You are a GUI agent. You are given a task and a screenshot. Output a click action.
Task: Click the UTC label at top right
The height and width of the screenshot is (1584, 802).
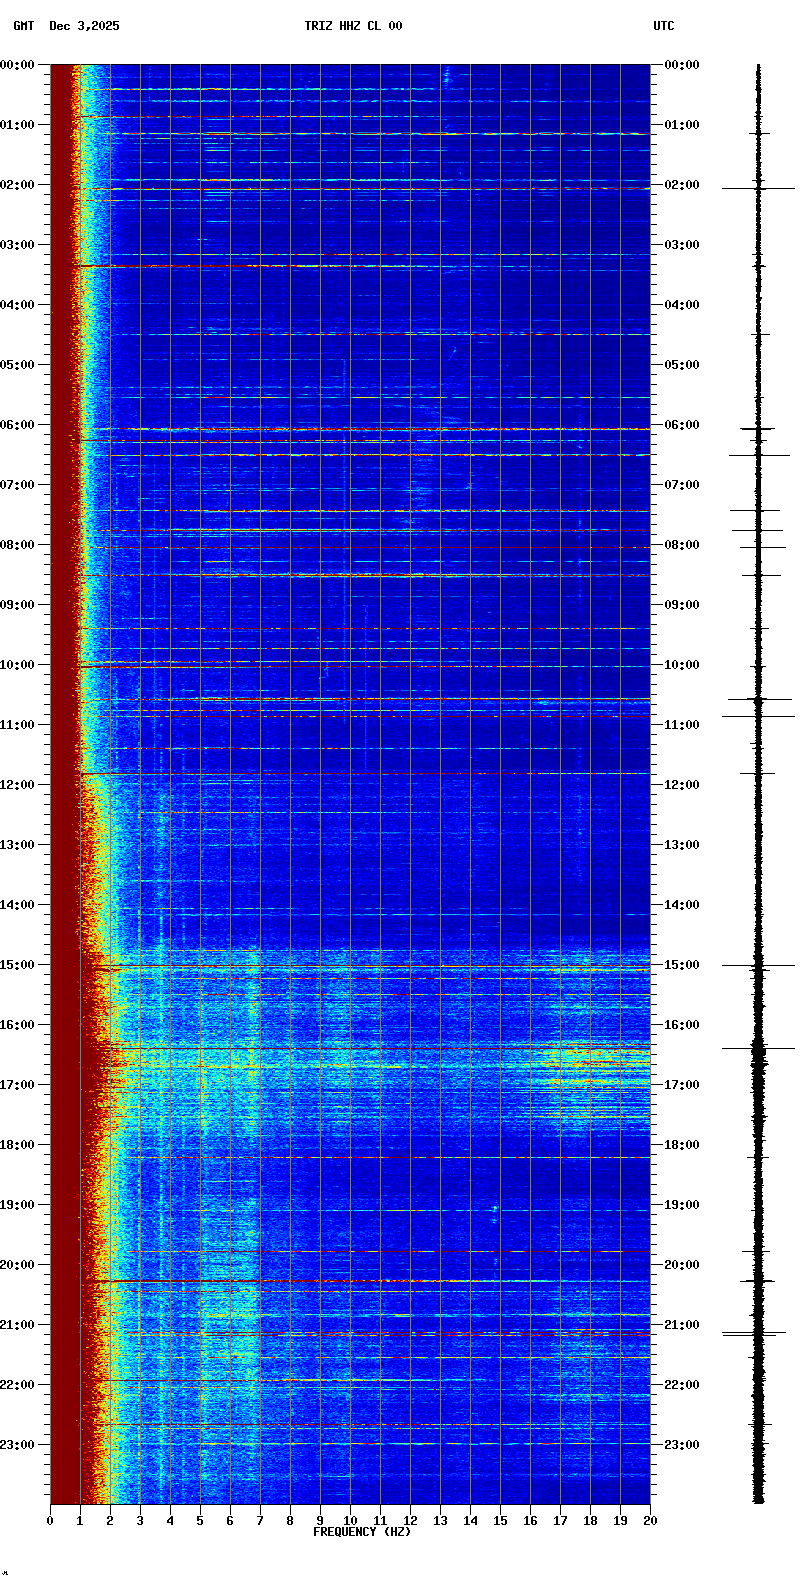(x=664, y=26)
